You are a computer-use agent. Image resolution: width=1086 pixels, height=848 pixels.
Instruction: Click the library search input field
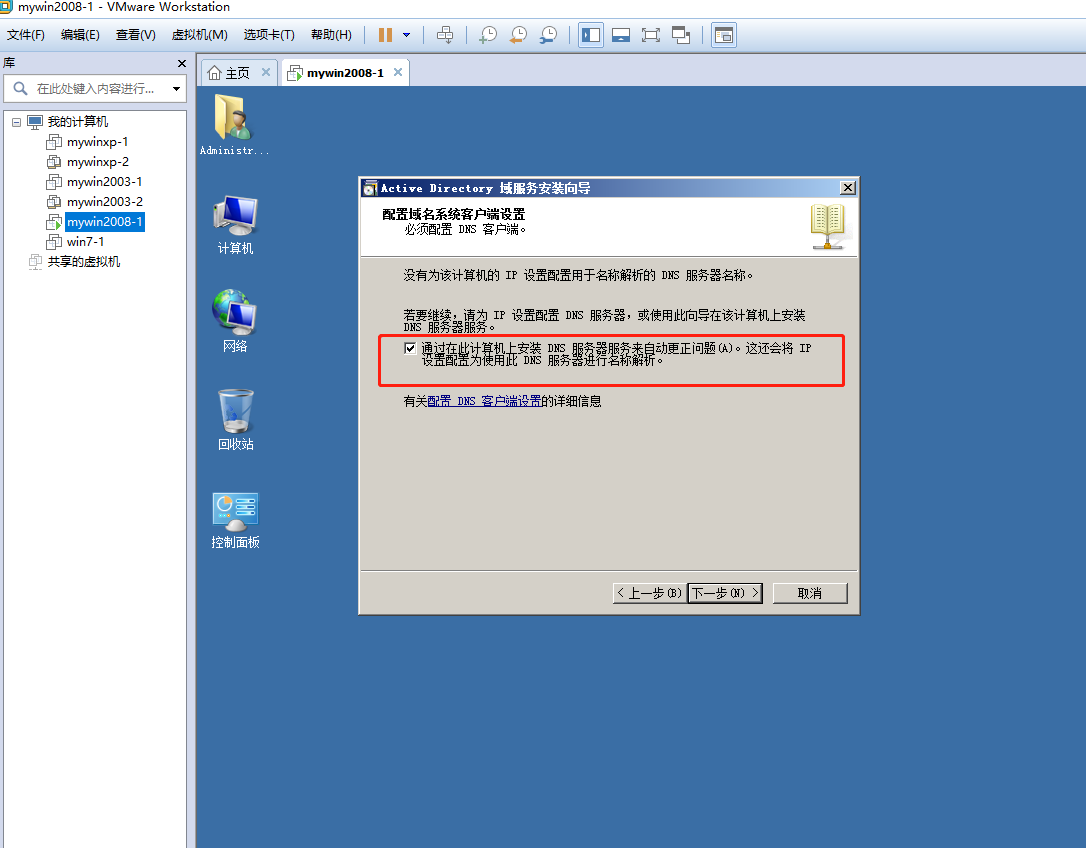point(95,89)
